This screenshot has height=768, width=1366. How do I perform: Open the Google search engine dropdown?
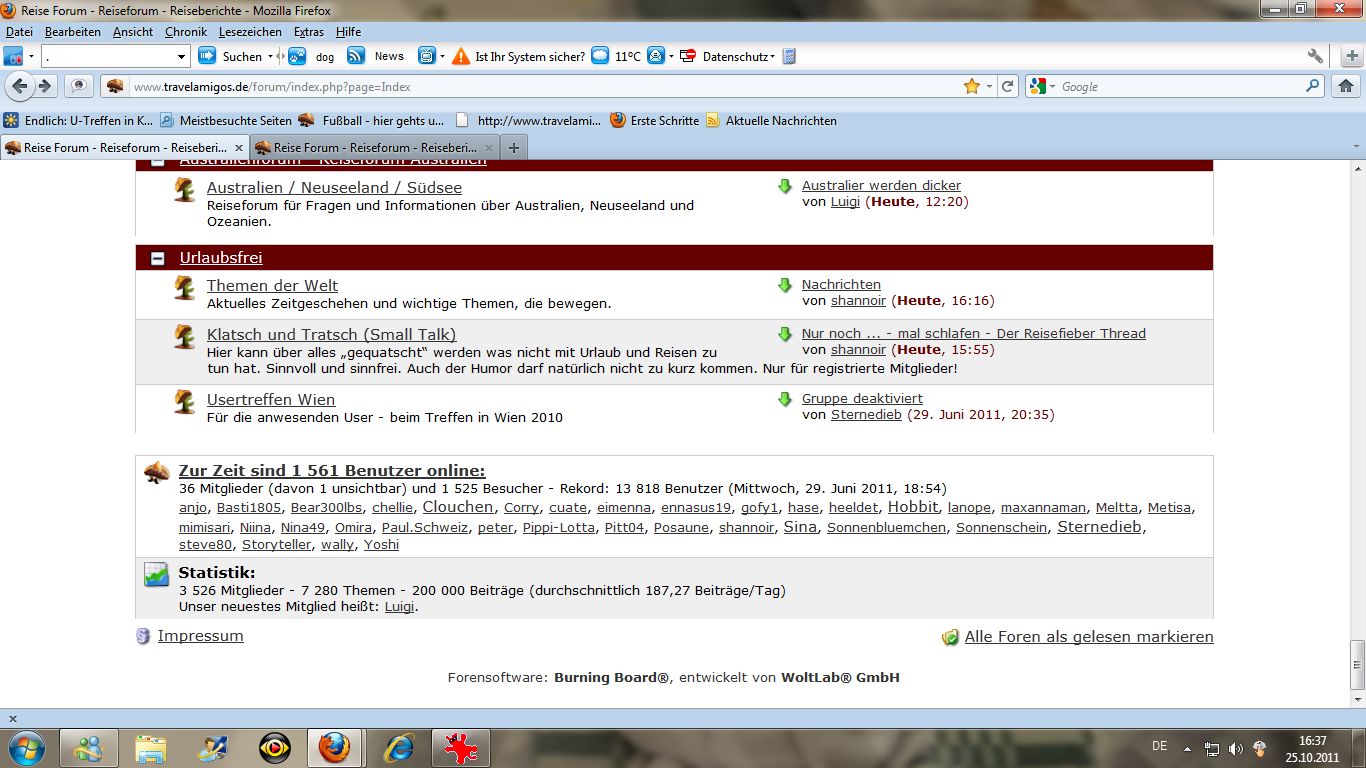[x=1043, y=87]
